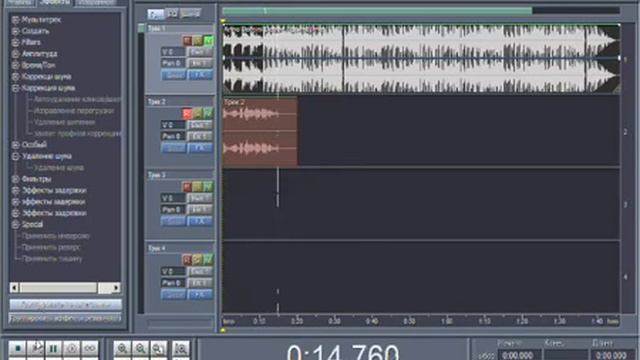Open the Out 1 output selector on Трек 2
Screen dimensions: 640x360
[x=200, y=124]
